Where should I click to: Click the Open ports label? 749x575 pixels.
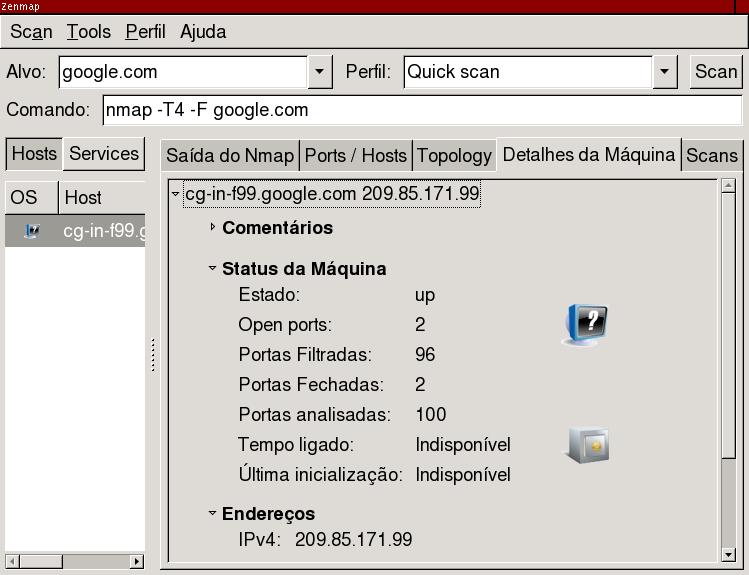pos(285,325)
